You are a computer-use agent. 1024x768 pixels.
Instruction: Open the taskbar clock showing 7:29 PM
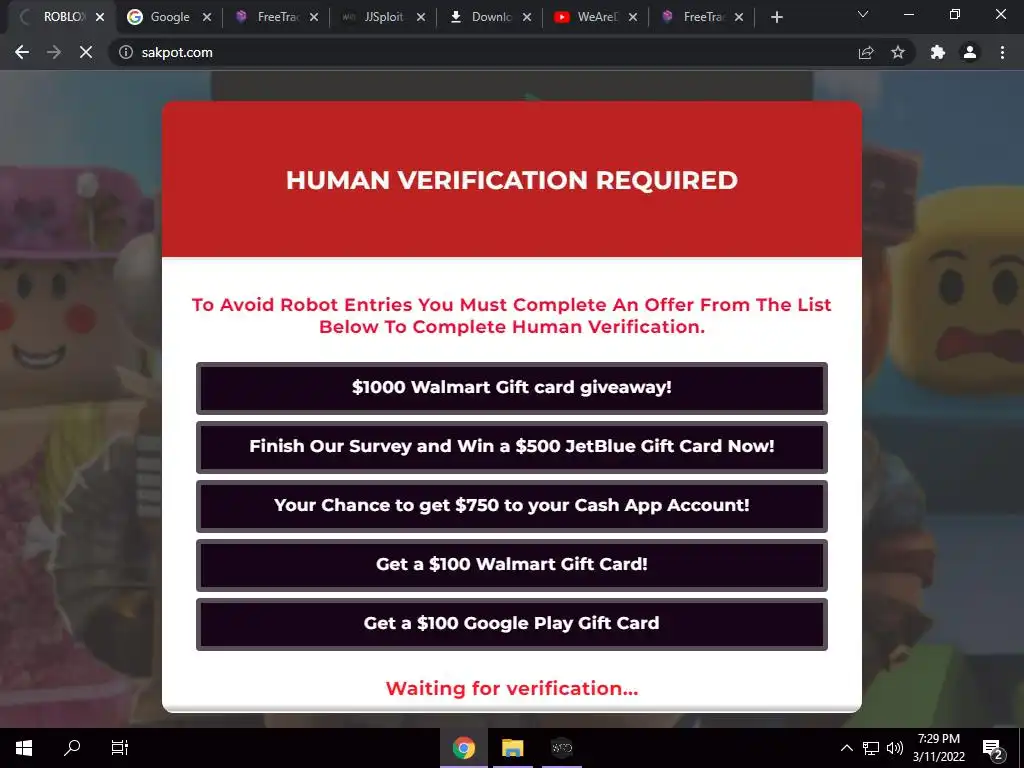coord(938,748)
